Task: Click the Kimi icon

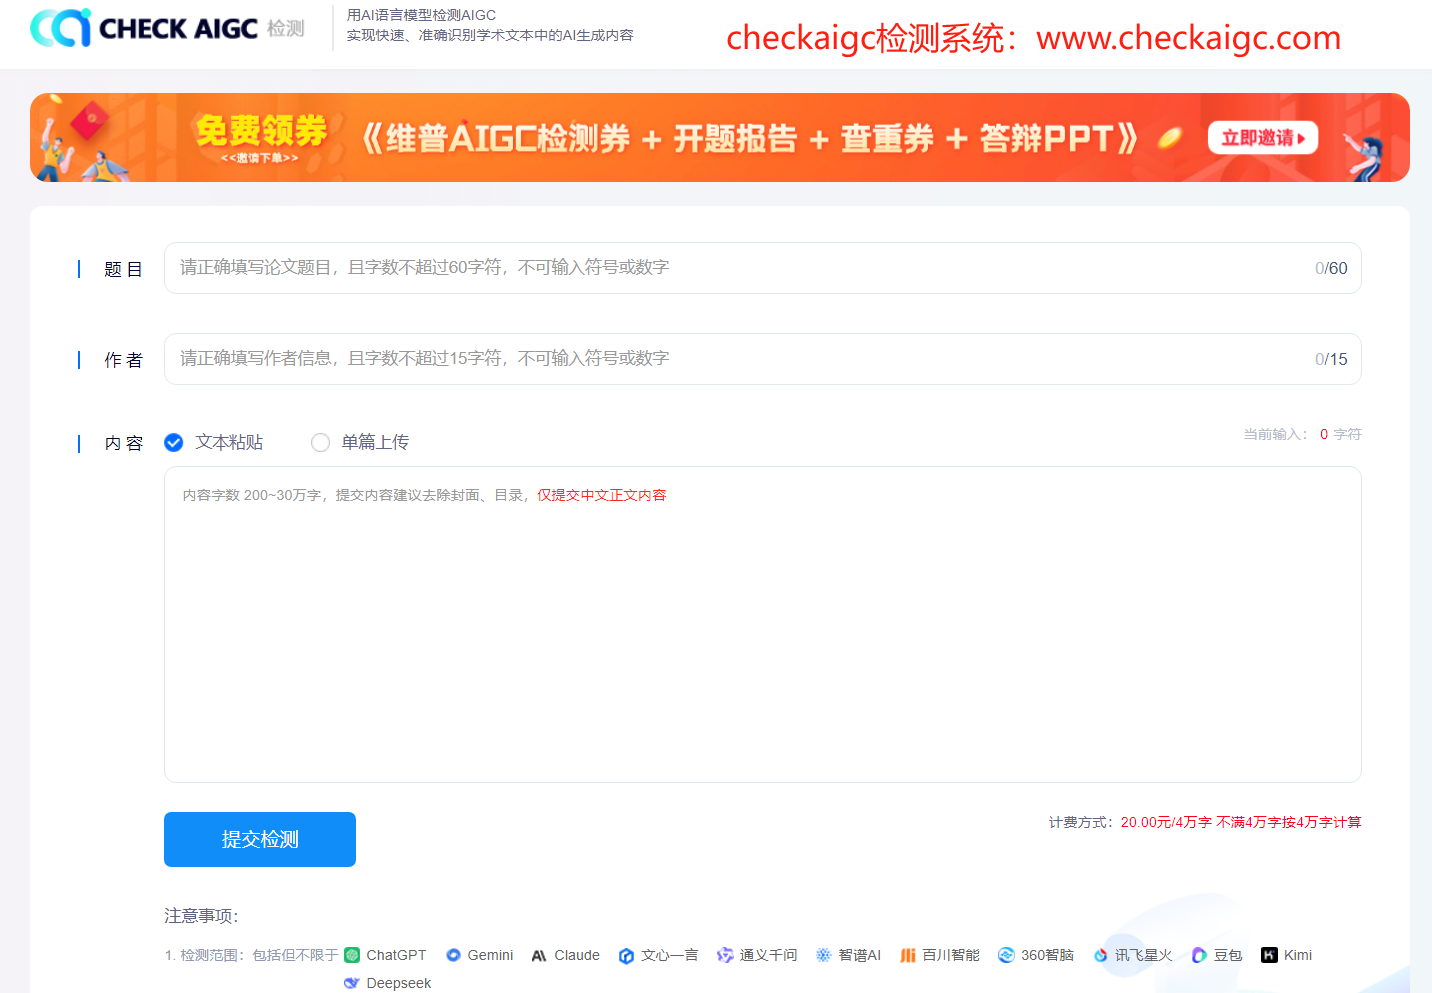Action: 1269,955
